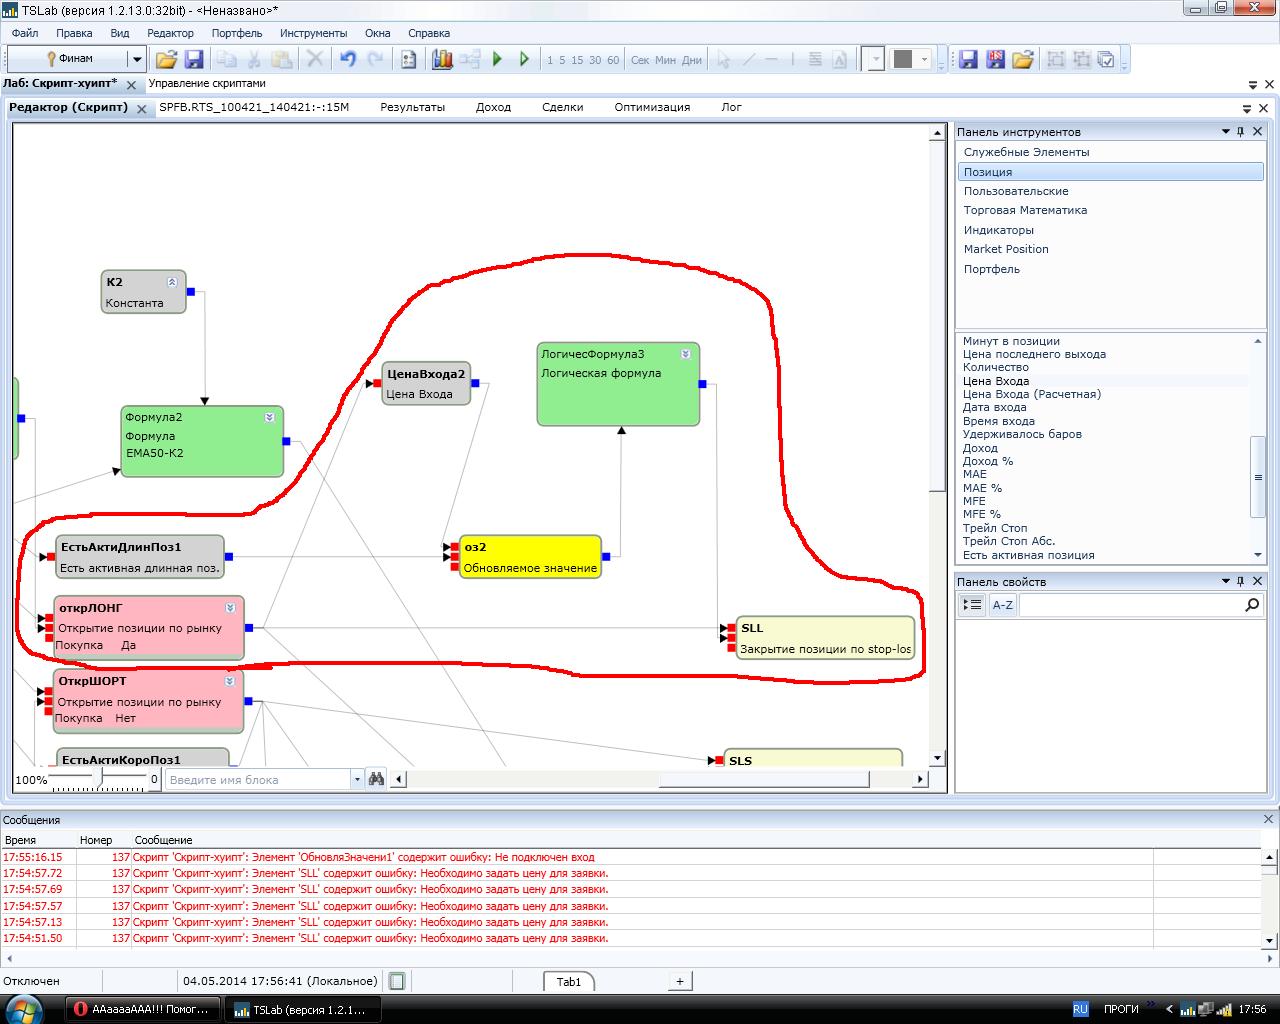
Task: Expand the block name search dropdown
Action: pyautogui.click(x=357, y=779)
